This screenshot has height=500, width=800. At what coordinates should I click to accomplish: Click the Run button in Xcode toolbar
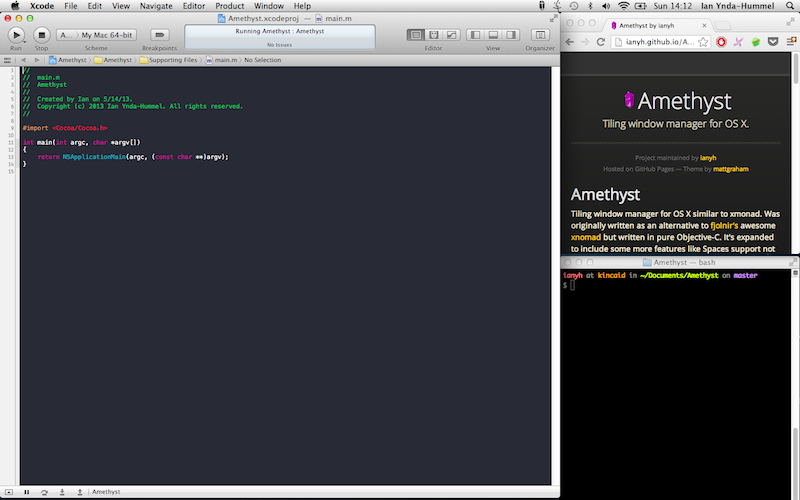[x=16, y=35]
